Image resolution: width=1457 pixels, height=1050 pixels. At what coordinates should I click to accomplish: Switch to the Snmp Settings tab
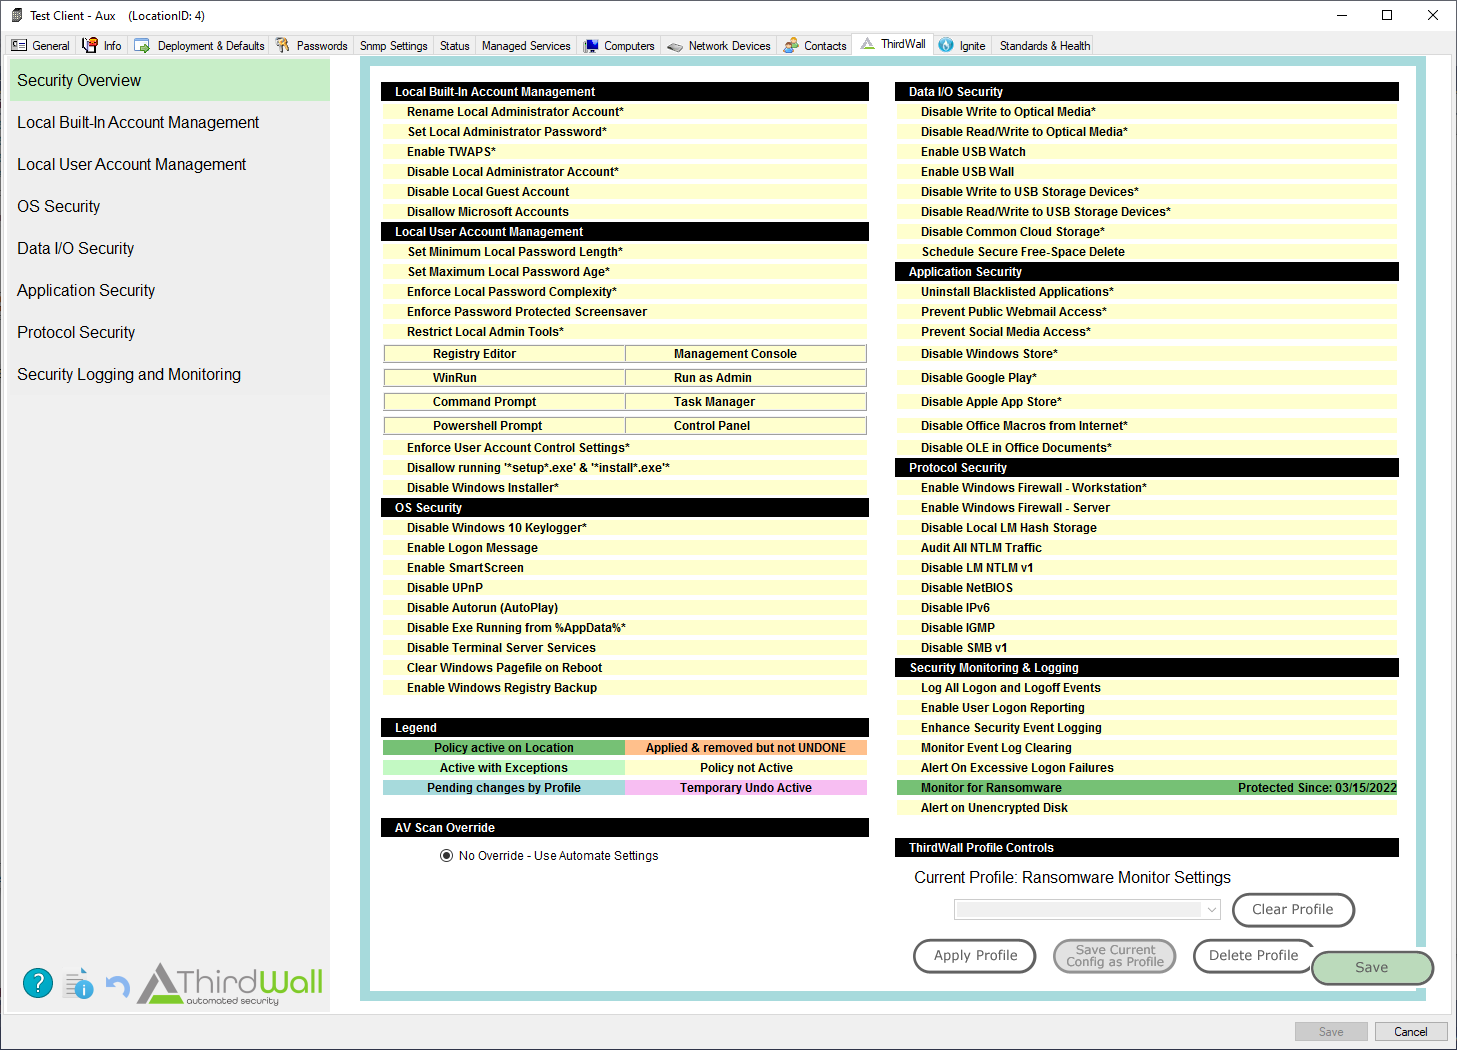click(393, 46)
